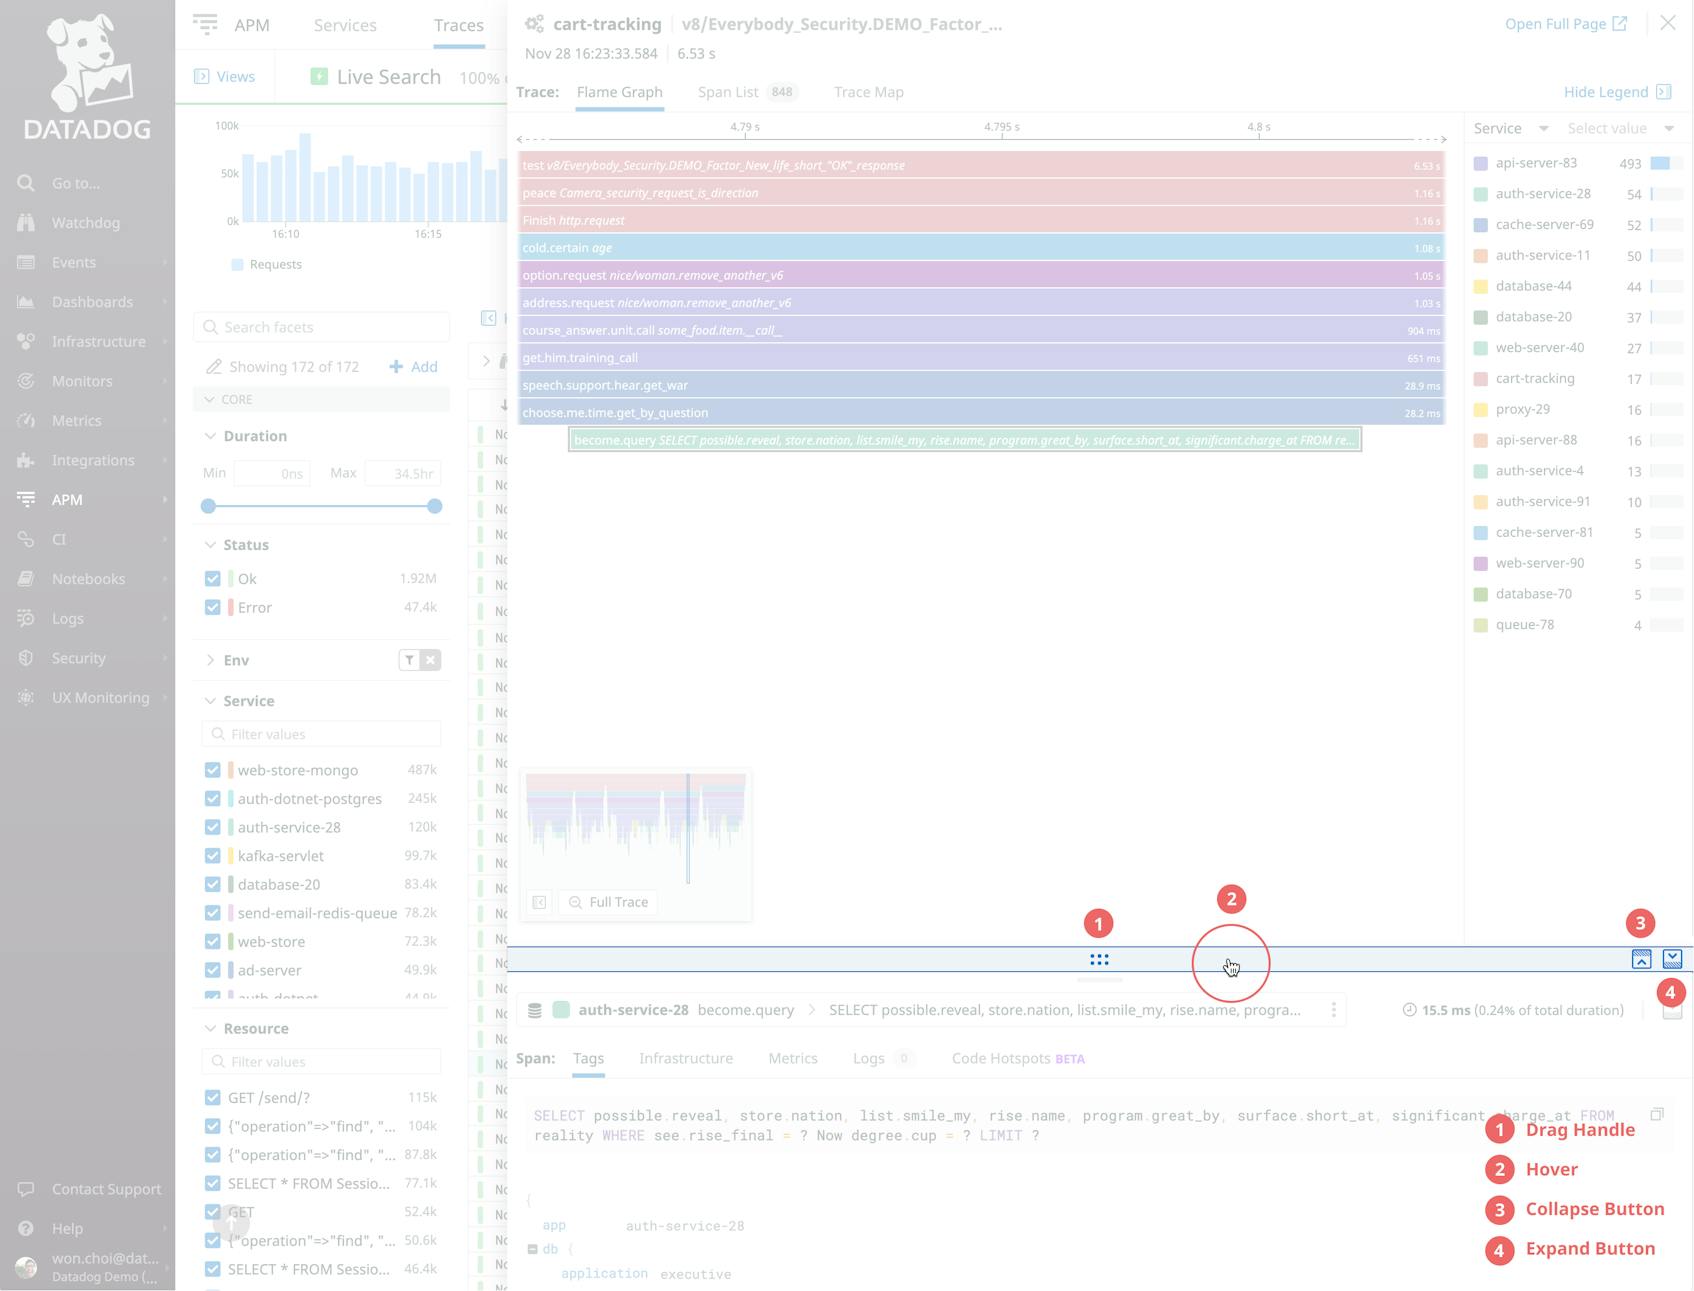The width and height of the screenshot is (1694, 1291).
Task: Expand the Env facet section
Action: pos(209,660)
